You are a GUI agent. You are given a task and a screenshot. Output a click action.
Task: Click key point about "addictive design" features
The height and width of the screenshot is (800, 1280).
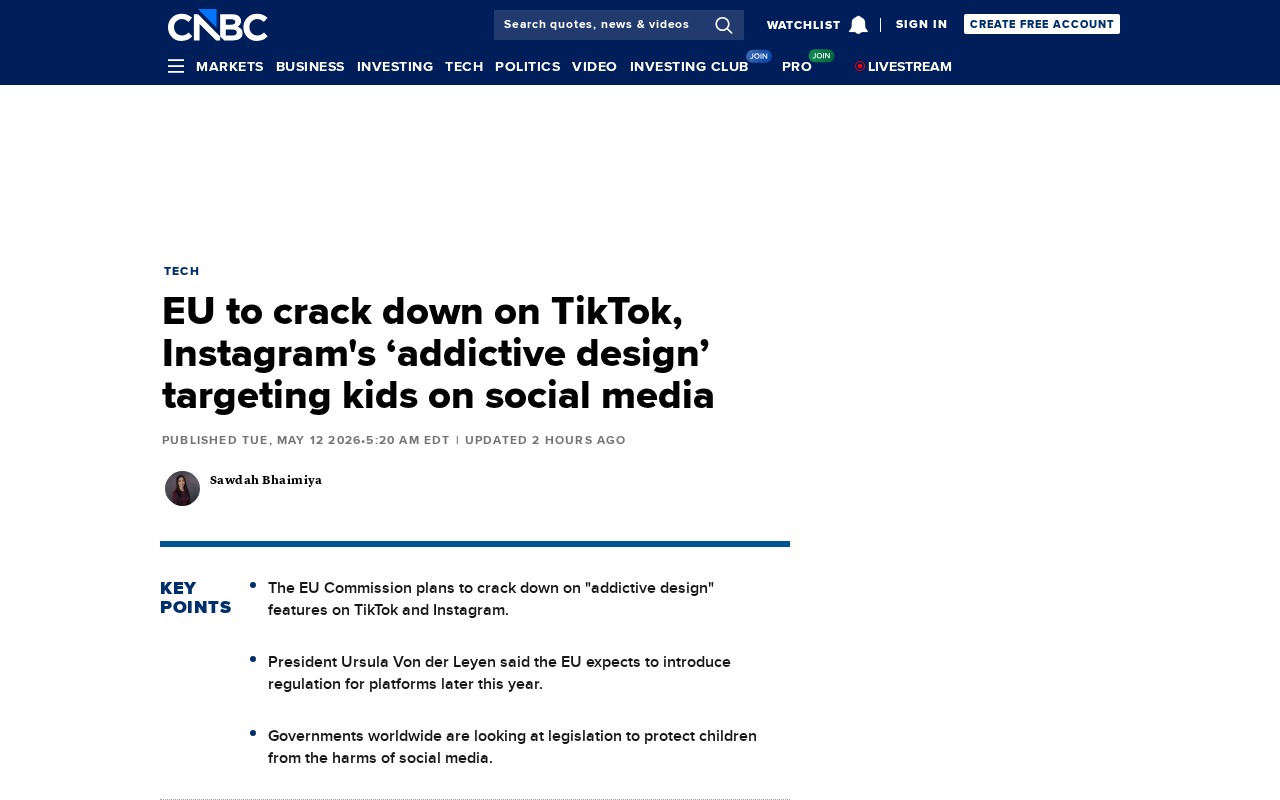pyautogui.click(x=491, y=599)
